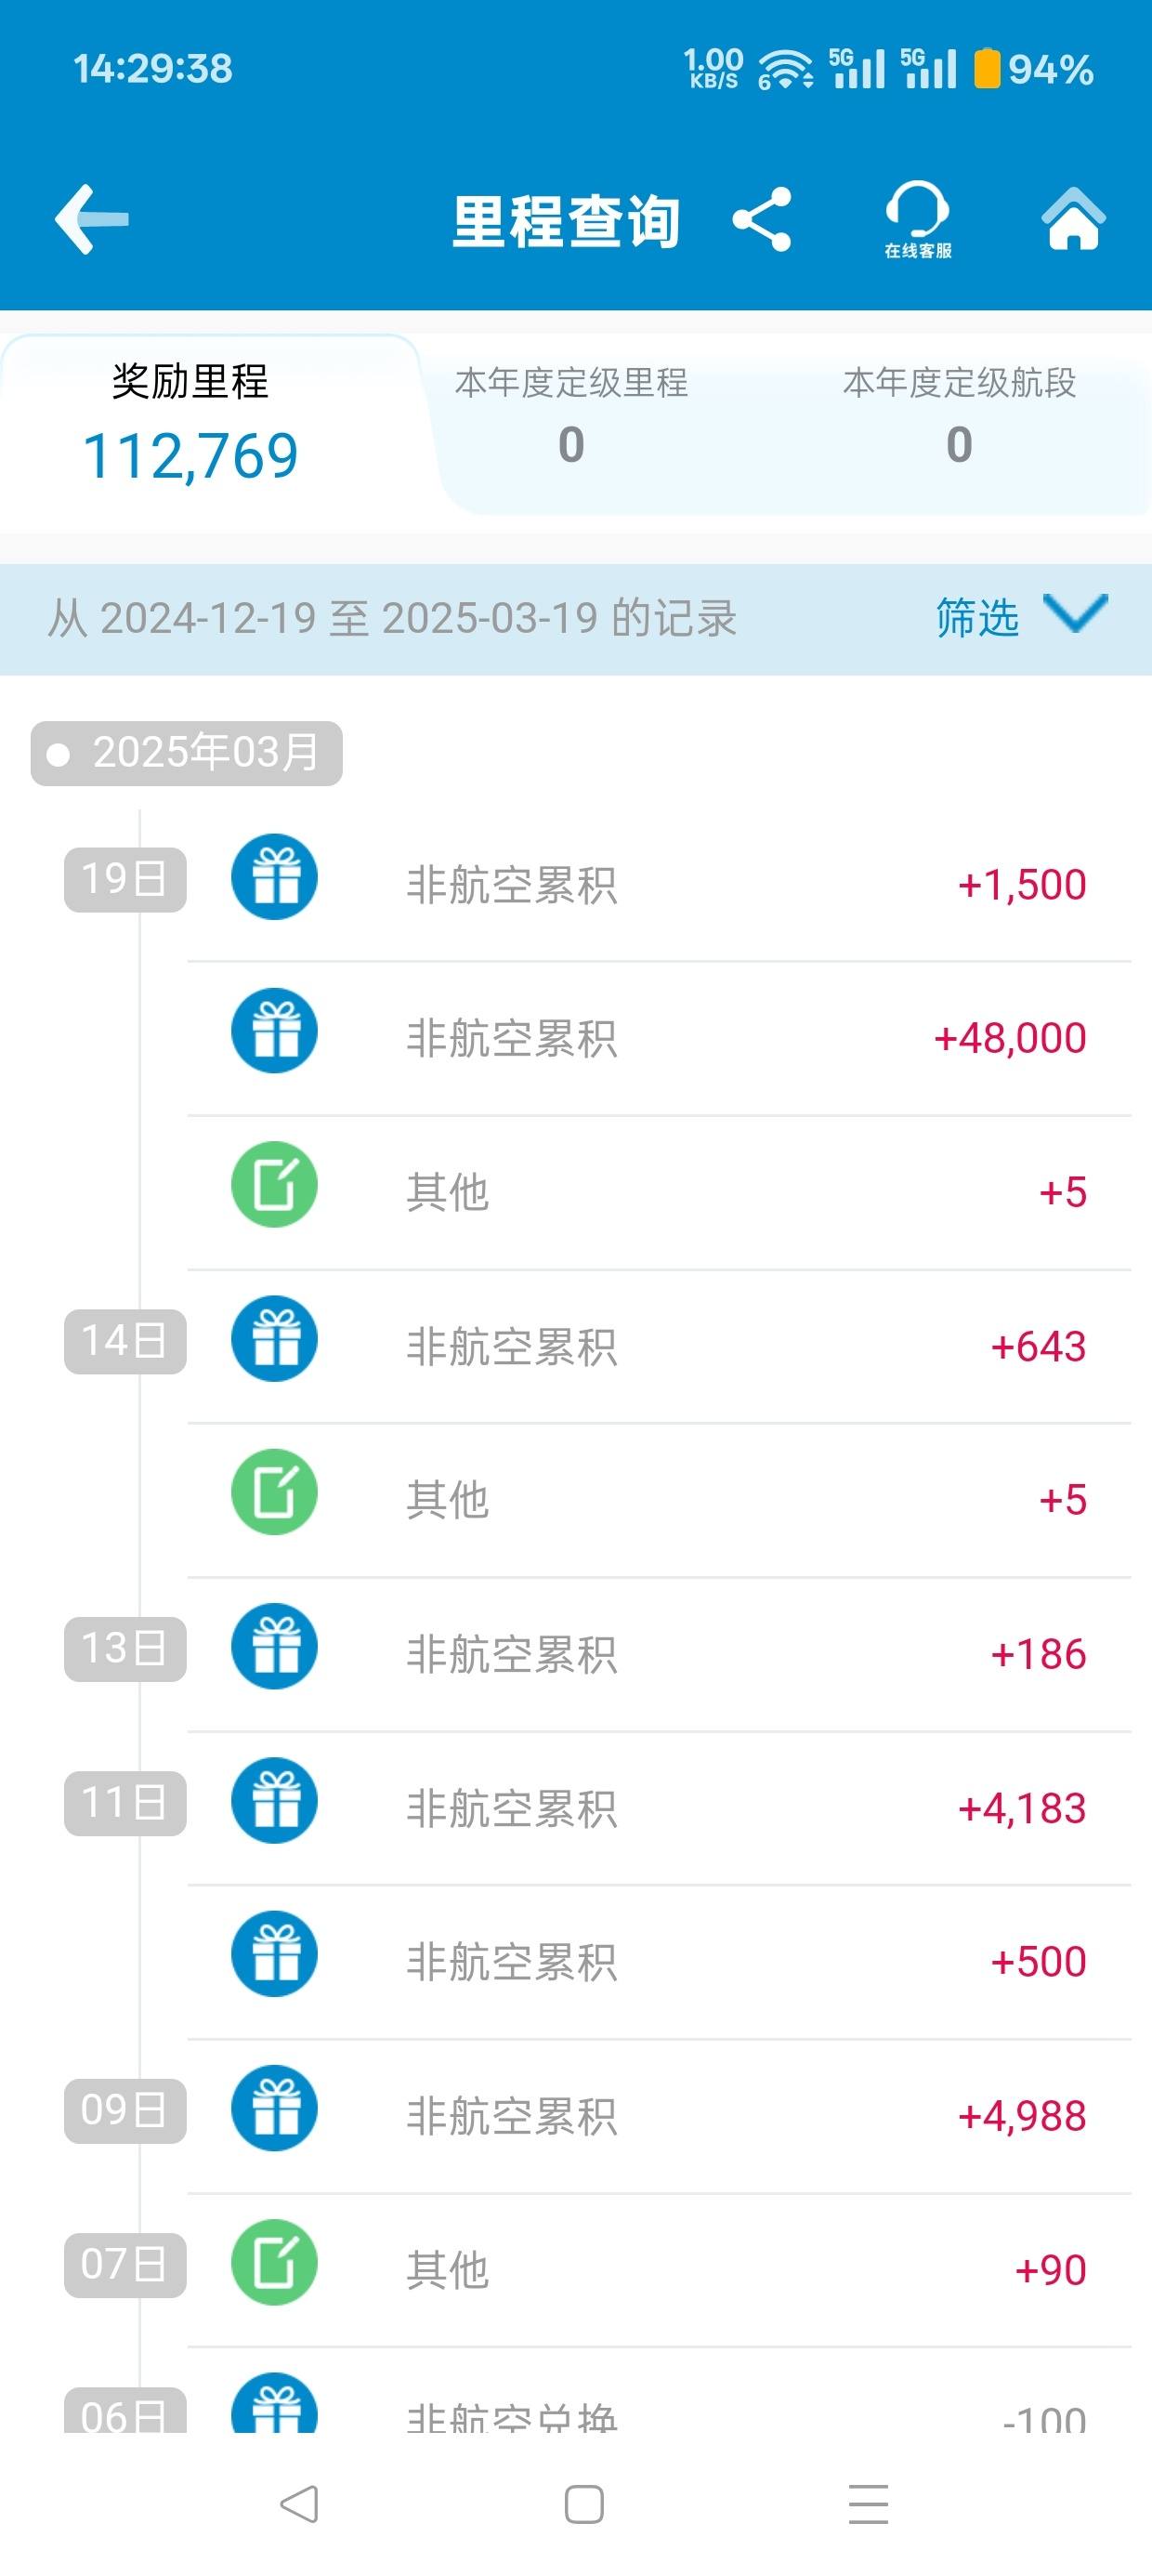
Task: Select the 11日 date marker
Action: click(x=125, y=1803)
